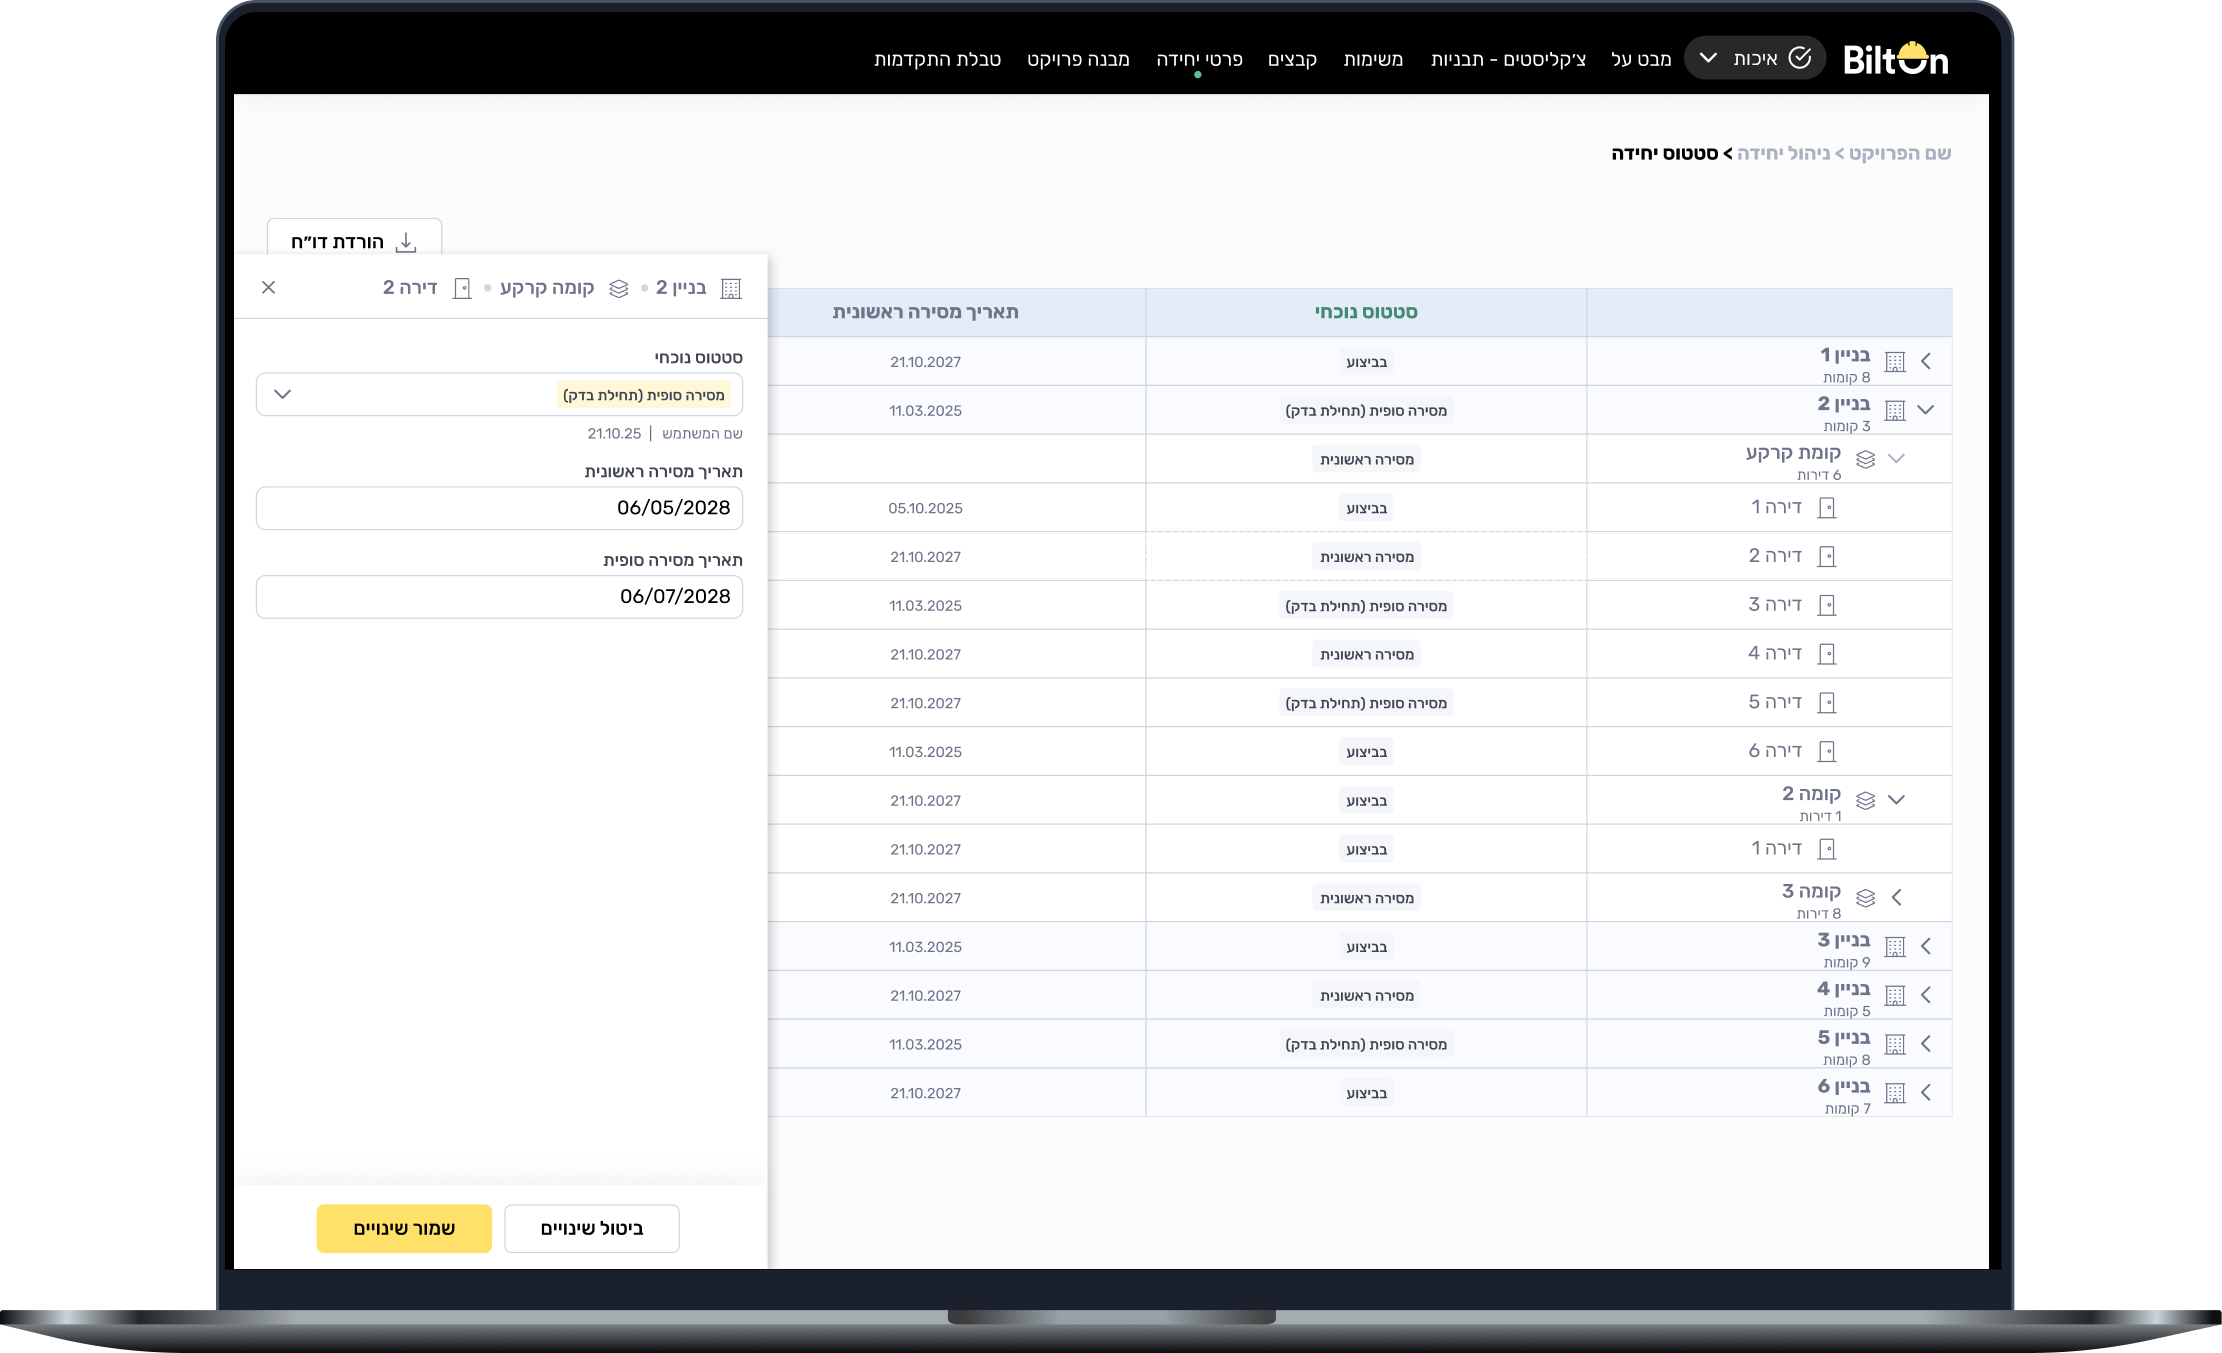Click the ביטול שינויים button
Image resolution: width=2222 pixels, height=1353 pixels.
point(592,1228)
